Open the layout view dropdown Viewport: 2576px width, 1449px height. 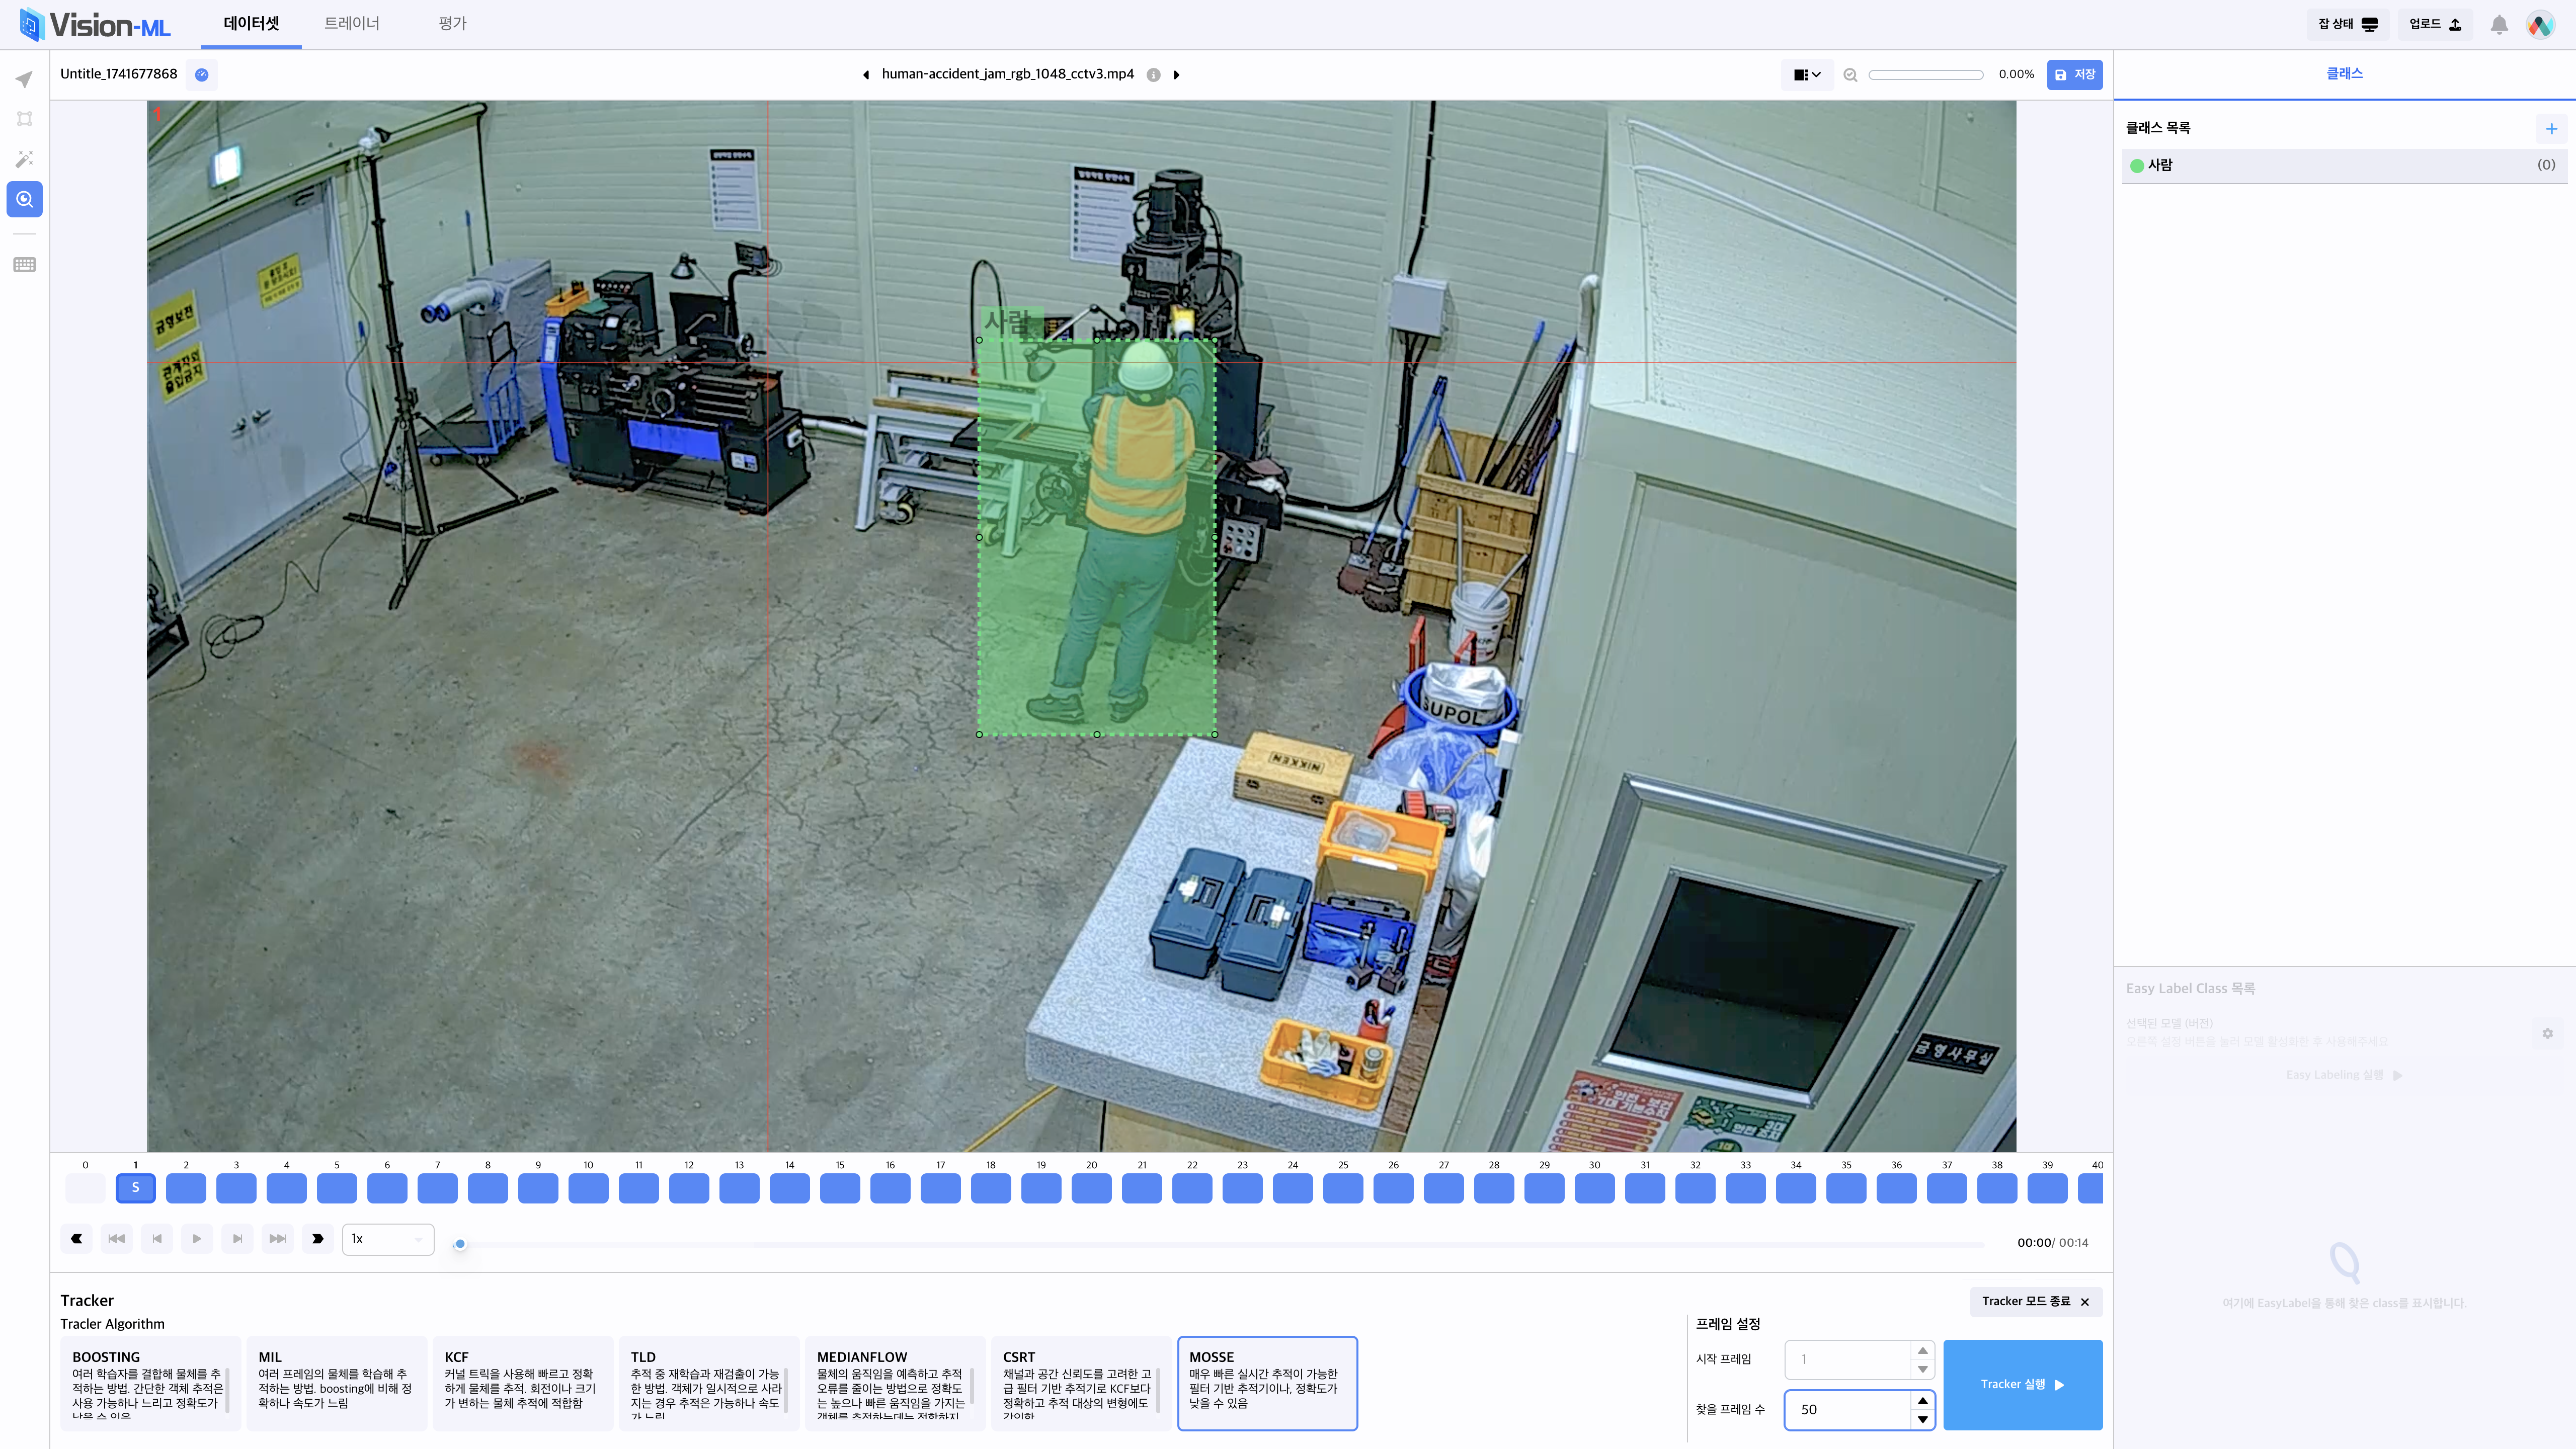coord(1806,75)
